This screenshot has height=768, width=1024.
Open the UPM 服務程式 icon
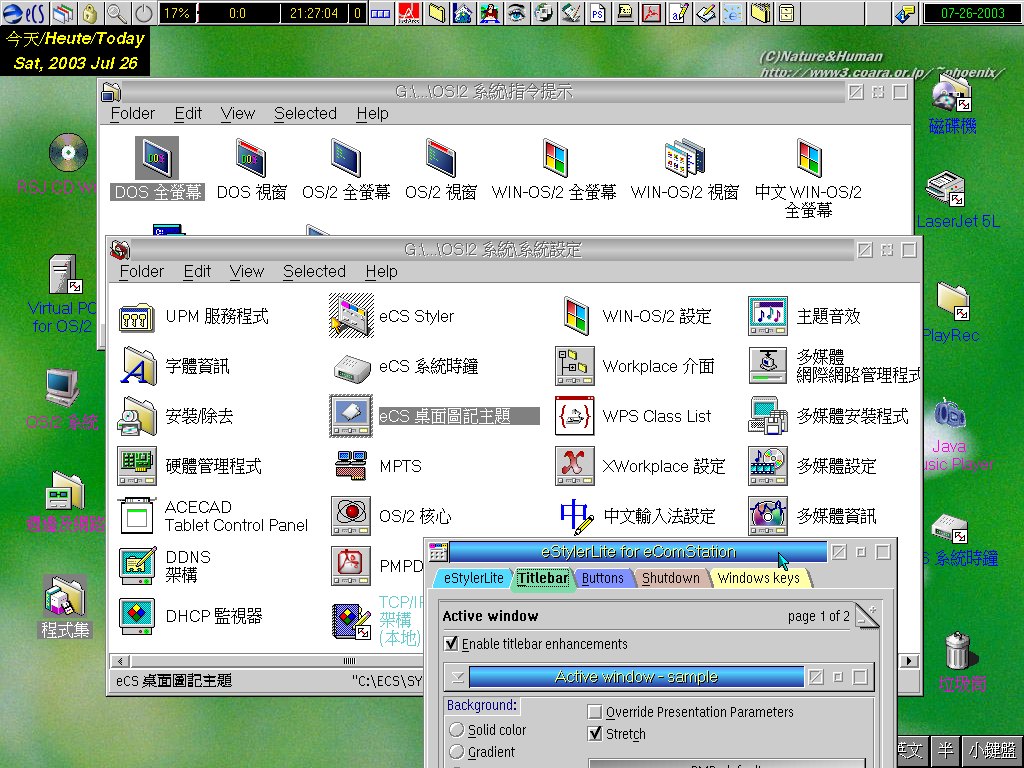(136, 317)
